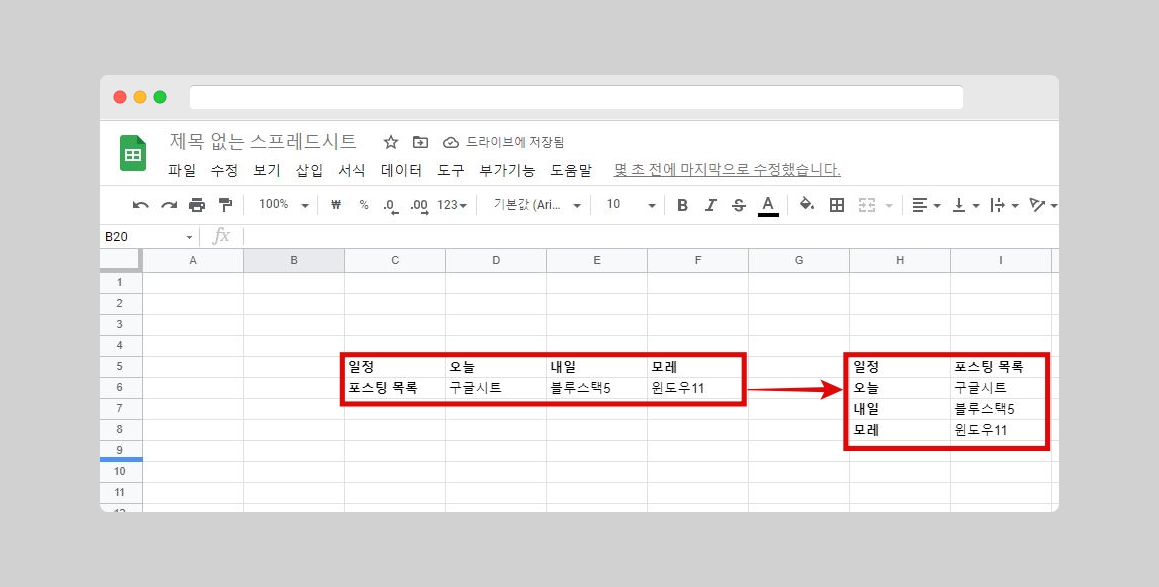Select cell H7 containing 내일
Image resolution: width=1159 pixels, height=587 pixels.
pos(900,409)
